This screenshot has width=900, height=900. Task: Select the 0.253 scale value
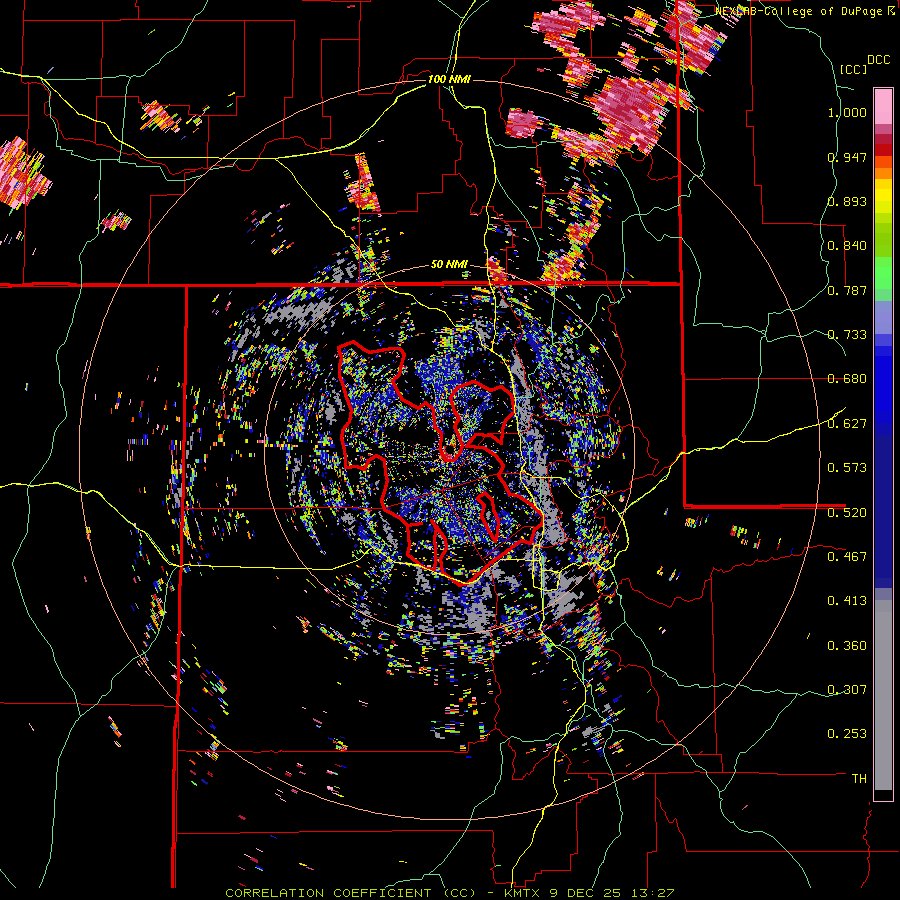click(847, 734)
